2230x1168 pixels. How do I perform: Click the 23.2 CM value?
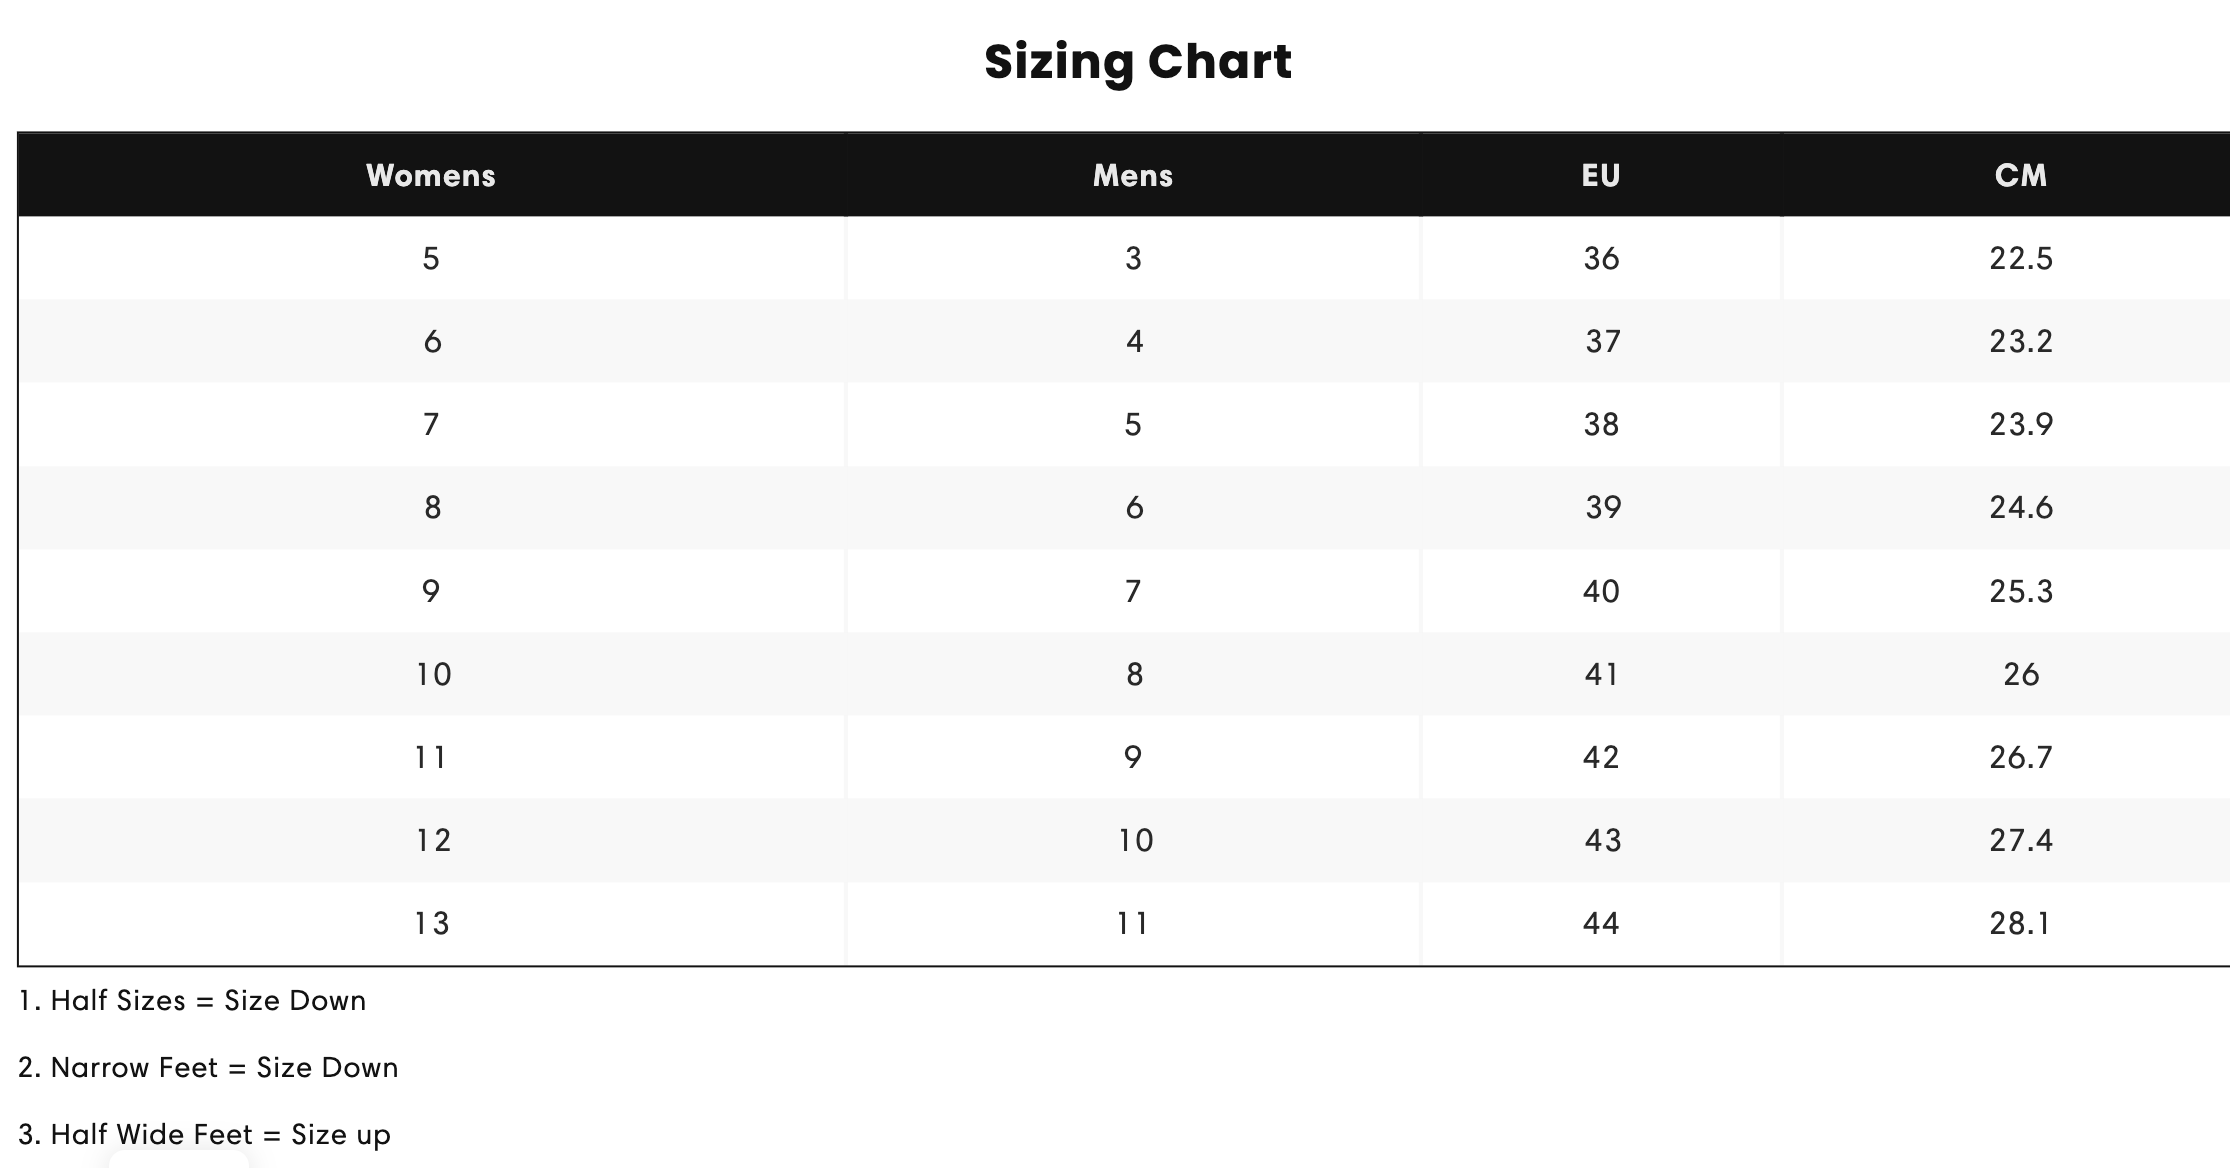[2020, 341]
